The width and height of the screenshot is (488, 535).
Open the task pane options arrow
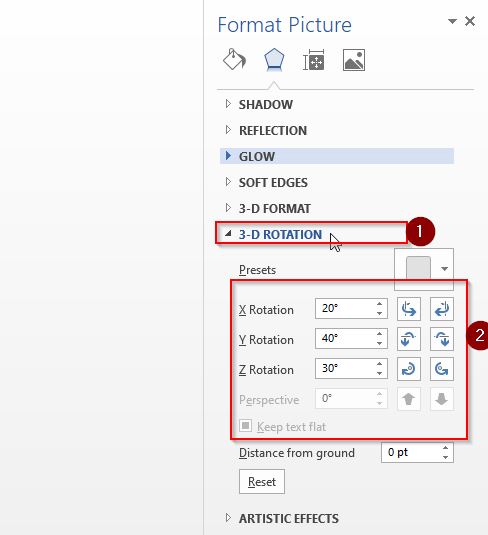(452, 21)
